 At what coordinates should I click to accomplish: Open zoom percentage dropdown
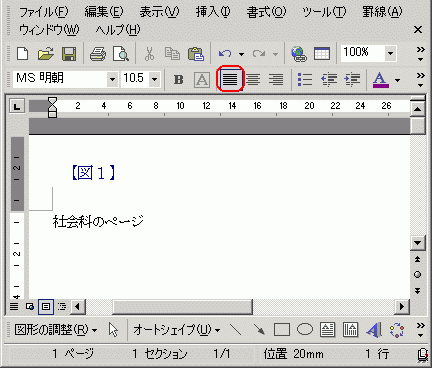point(390,53)
